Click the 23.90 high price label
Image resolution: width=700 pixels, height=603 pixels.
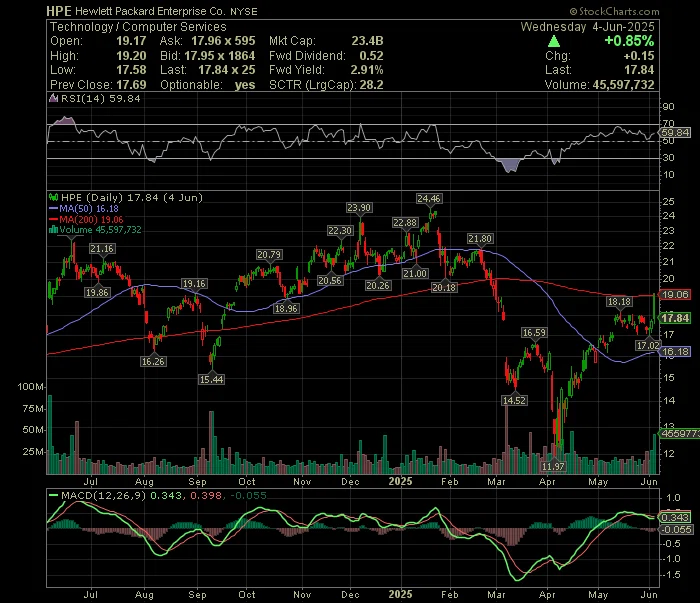click(359, 208)
